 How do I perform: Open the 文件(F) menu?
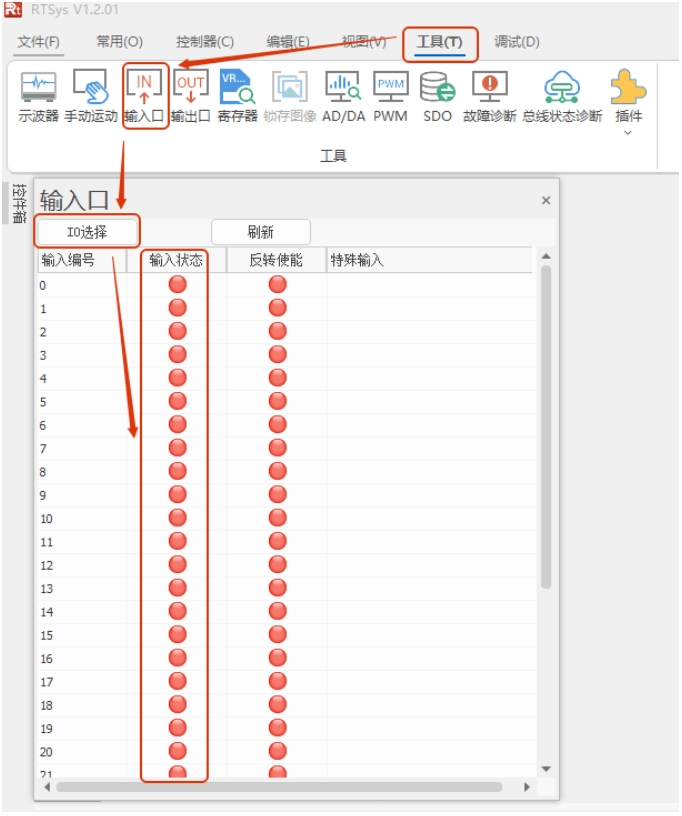coord(38,42)
